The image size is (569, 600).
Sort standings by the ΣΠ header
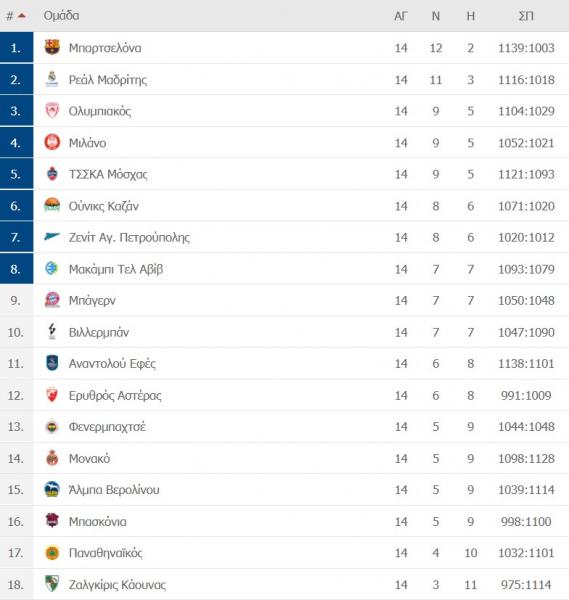coord(526,16)
